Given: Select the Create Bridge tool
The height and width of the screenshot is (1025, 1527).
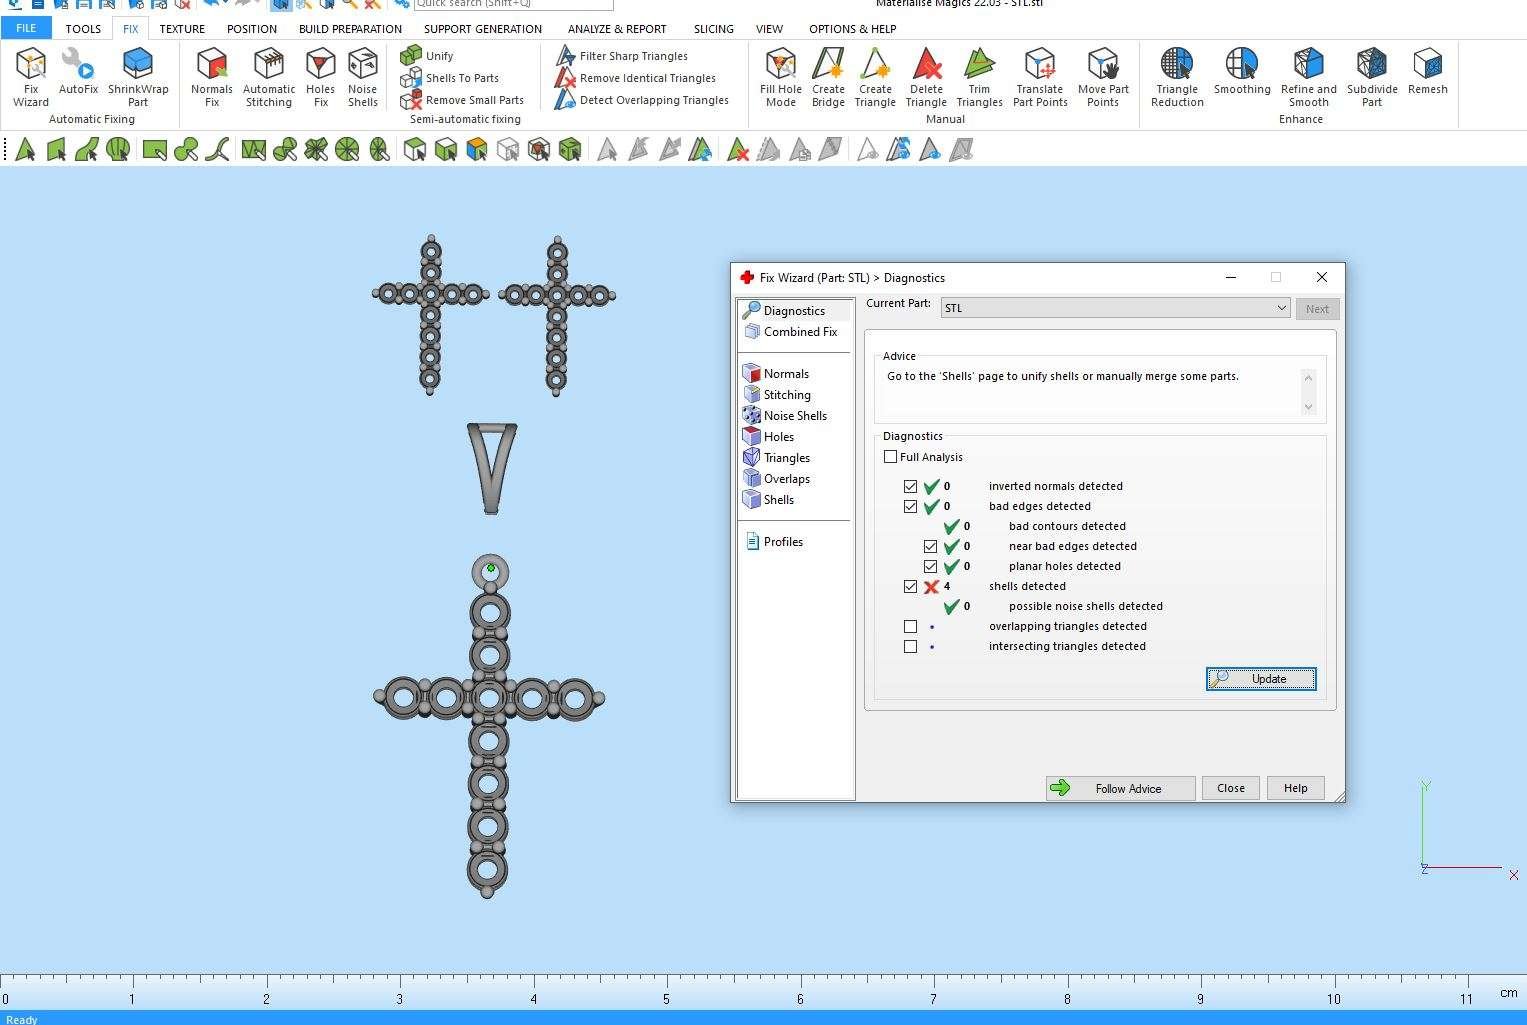Looking at the screenshot, I should click(x=828, y=75).
